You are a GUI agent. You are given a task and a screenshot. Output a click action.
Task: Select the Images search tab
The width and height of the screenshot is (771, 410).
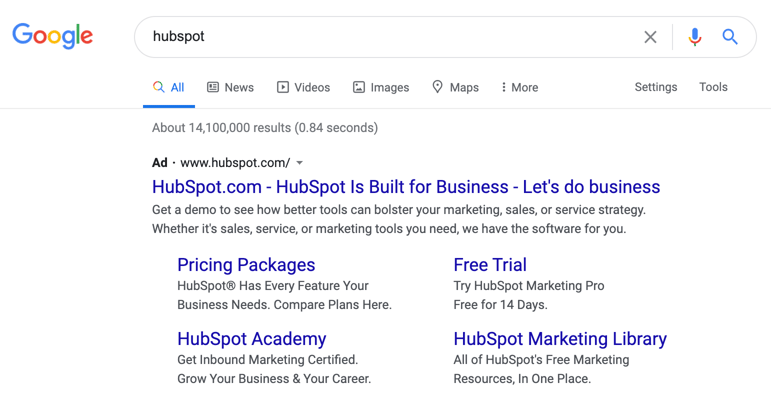click(x=381, y=87)
